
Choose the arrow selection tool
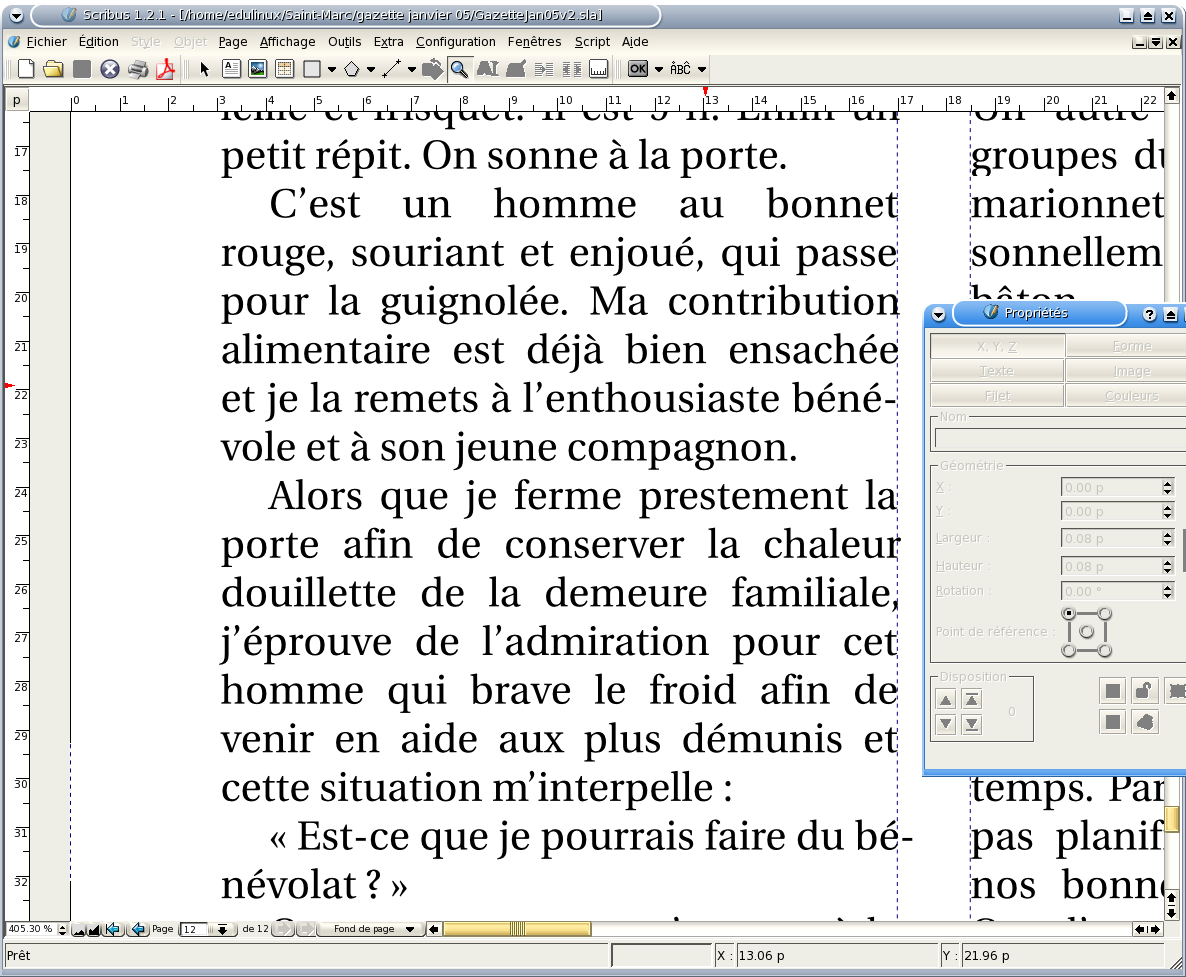205,69
